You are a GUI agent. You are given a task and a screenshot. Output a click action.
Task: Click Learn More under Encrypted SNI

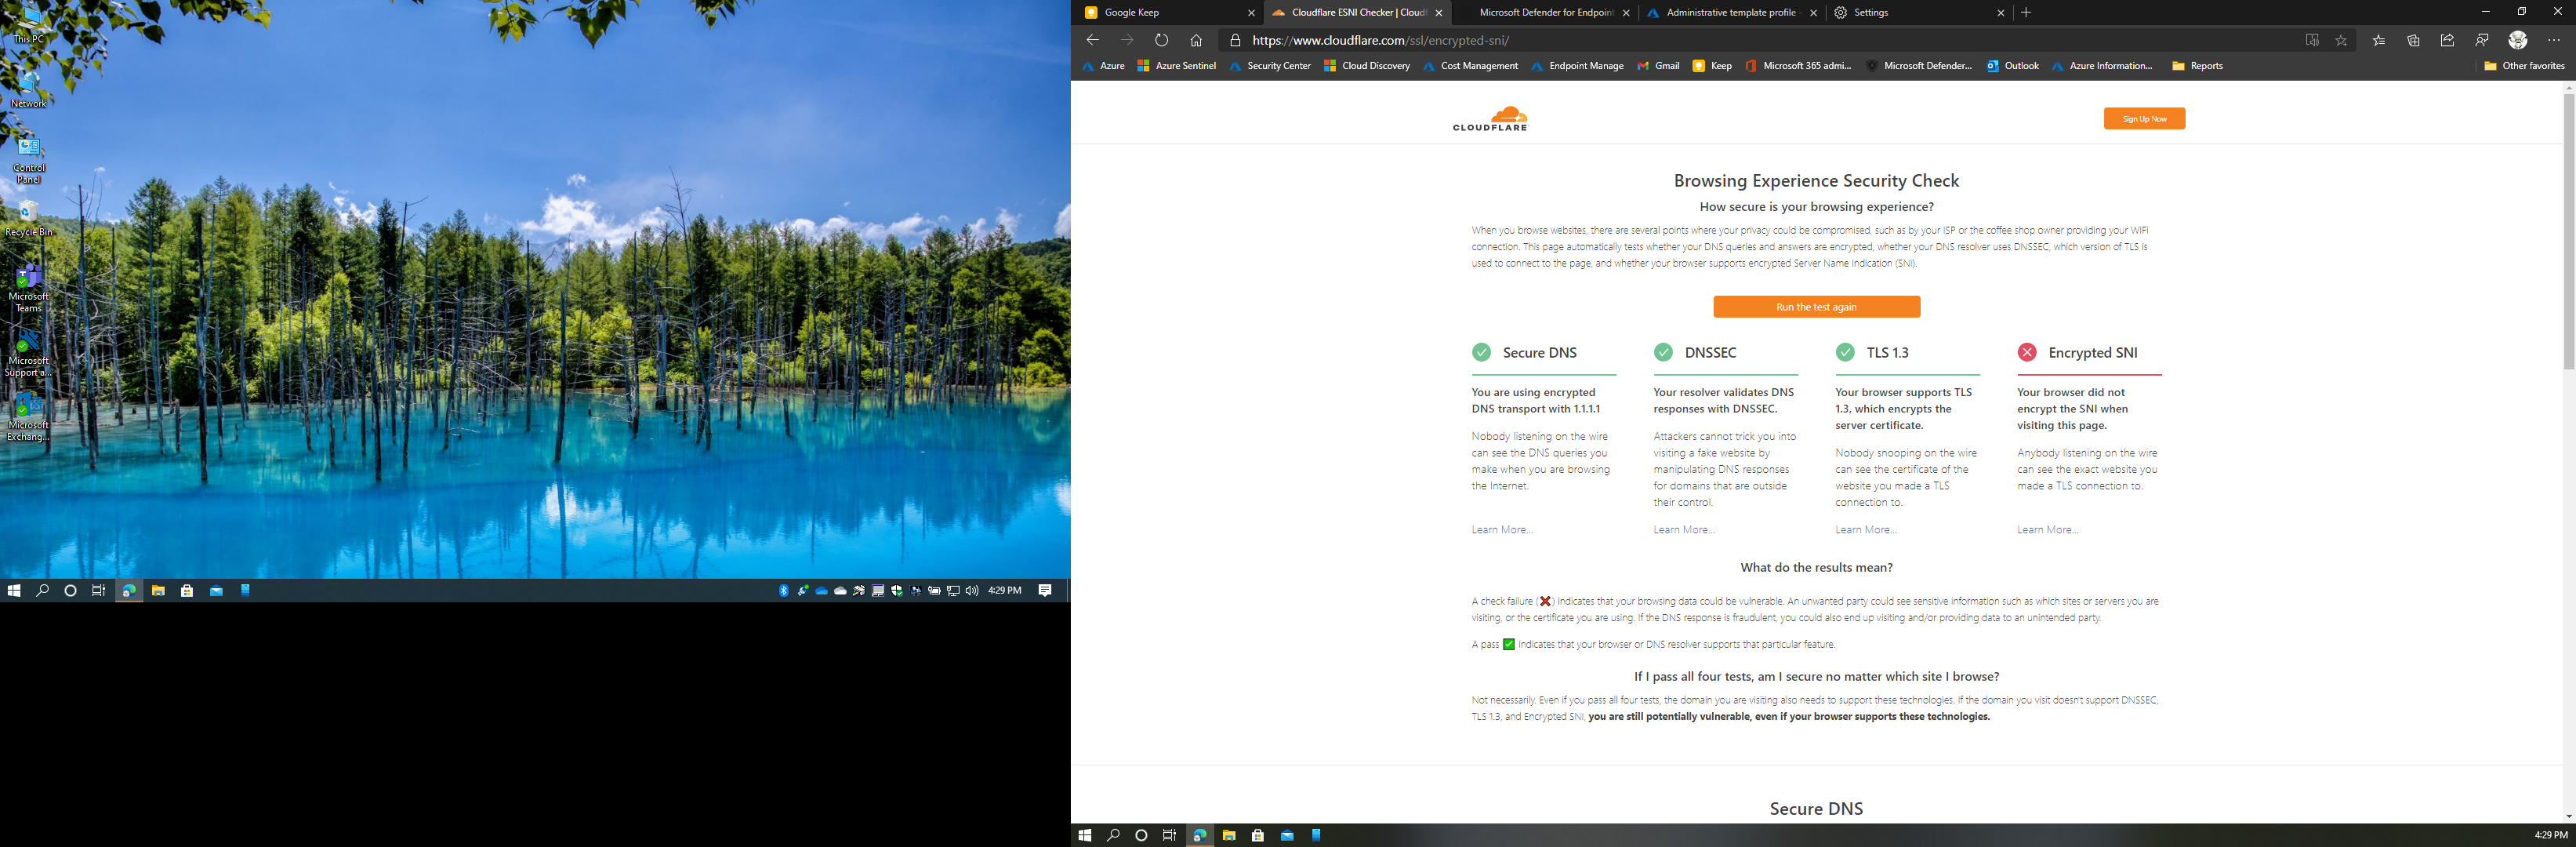(2047, 530)
